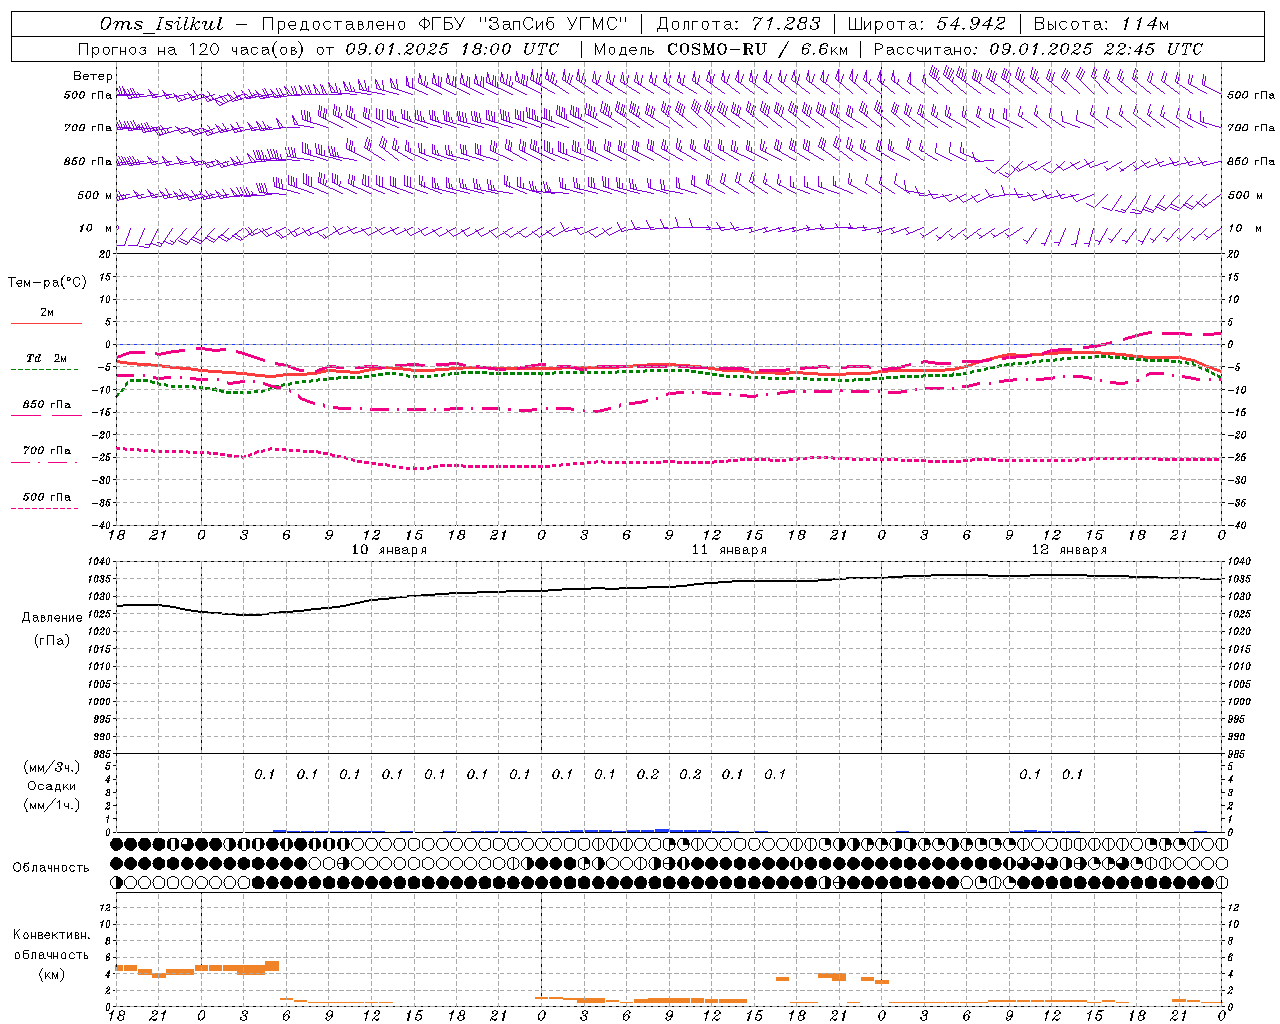
Task: Click the Высота: 114м elevation value
Action: point(1100,24)
